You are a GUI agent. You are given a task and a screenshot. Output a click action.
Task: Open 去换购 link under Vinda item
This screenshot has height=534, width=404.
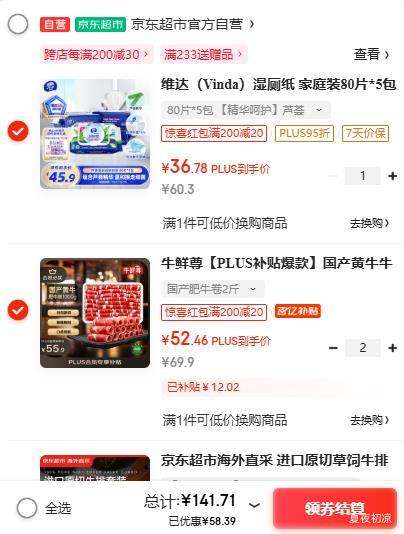(369, 223)
